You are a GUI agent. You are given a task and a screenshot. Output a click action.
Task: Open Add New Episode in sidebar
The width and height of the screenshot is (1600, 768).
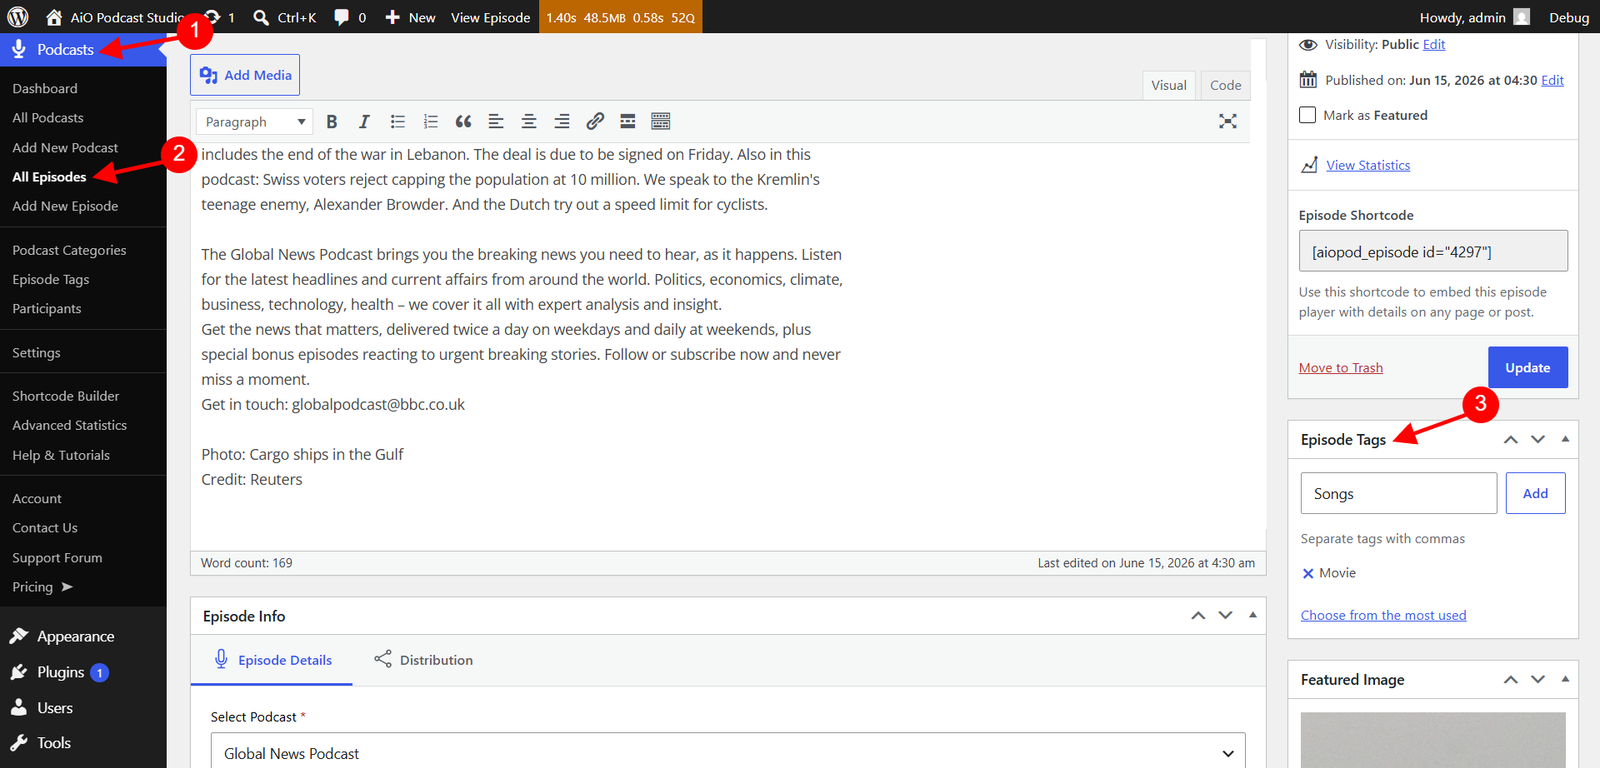click(65, 206)
